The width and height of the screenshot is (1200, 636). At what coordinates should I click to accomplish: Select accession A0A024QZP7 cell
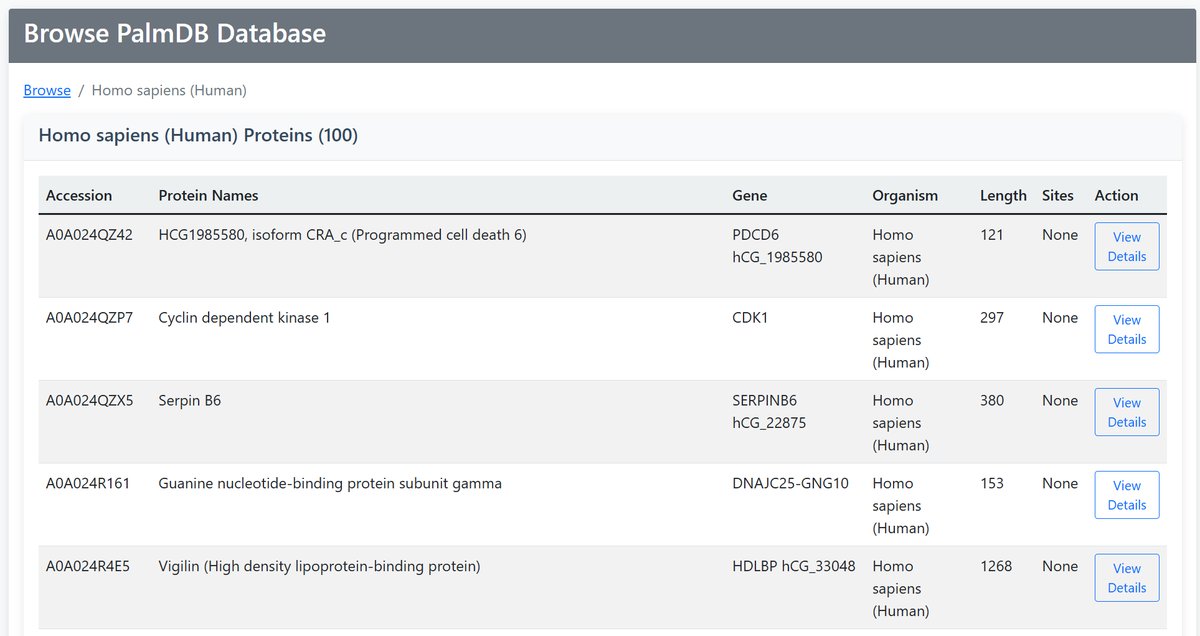[x=89, y=318]
